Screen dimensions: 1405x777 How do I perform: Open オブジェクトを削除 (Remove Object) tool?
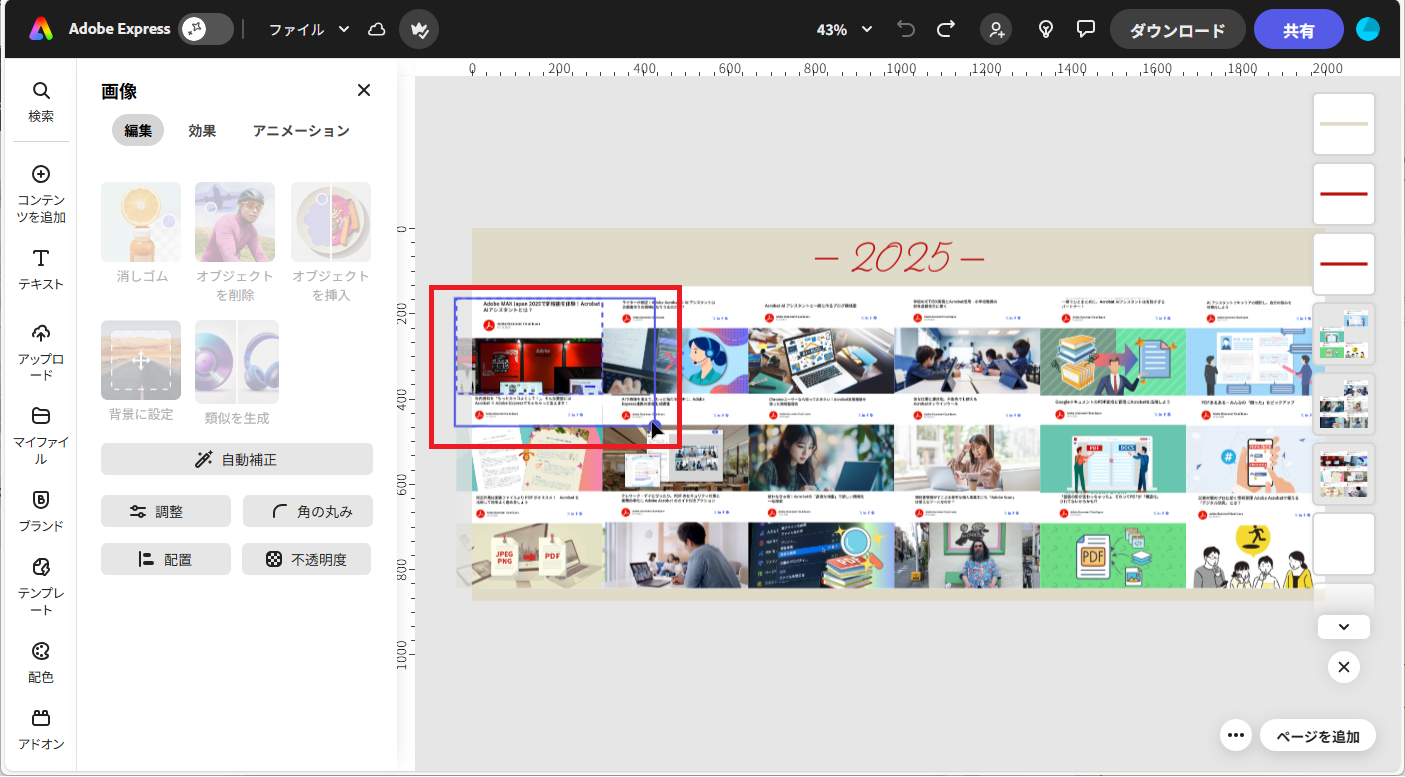[x=234, y=234]
